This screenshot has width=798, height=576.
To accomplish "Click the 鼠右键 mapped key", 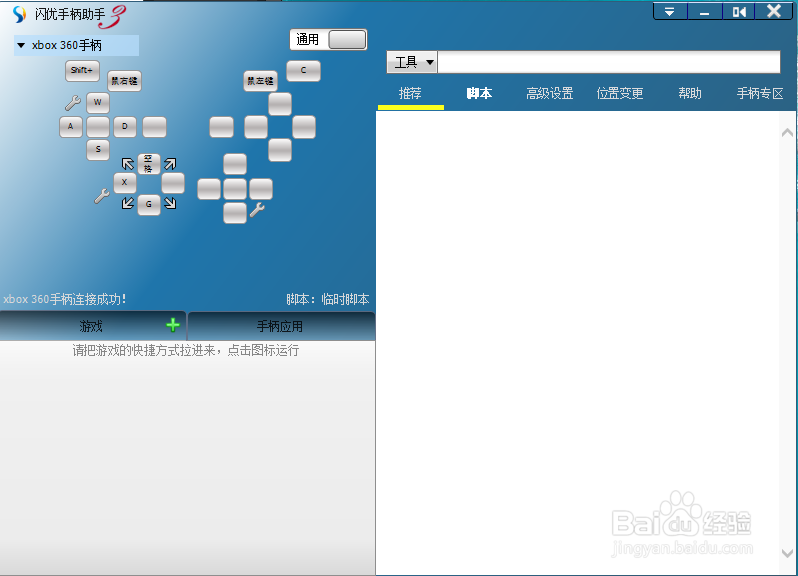I will coord(124,81).
